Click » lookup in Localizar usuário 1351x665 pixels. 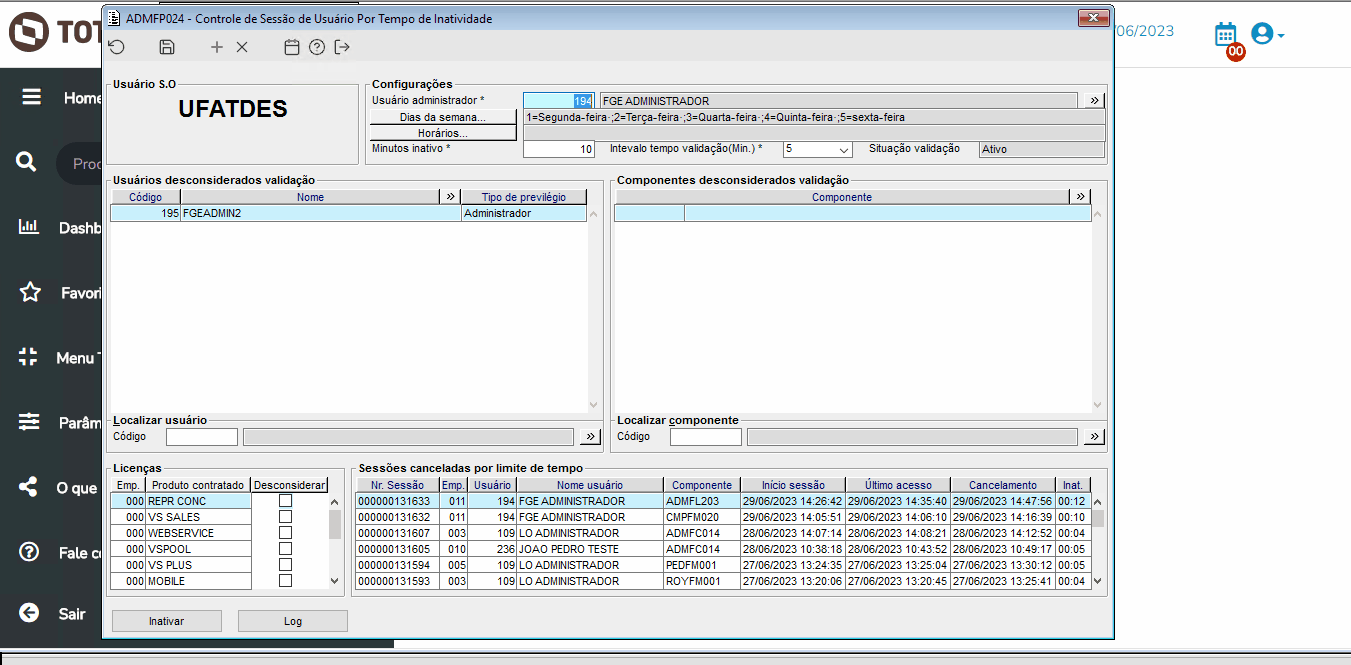click(589, 437)
